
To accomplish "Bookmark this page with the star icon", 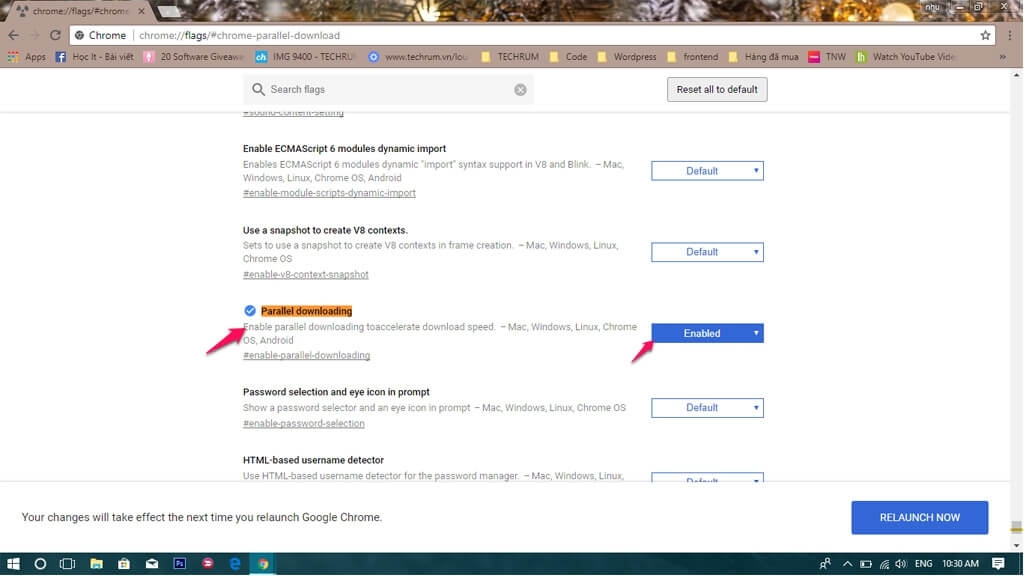I will coord(985,35).
